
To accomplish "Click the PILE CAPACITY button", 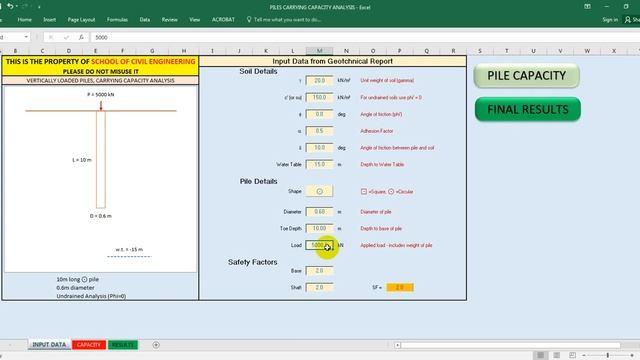I will pos(527,76).
